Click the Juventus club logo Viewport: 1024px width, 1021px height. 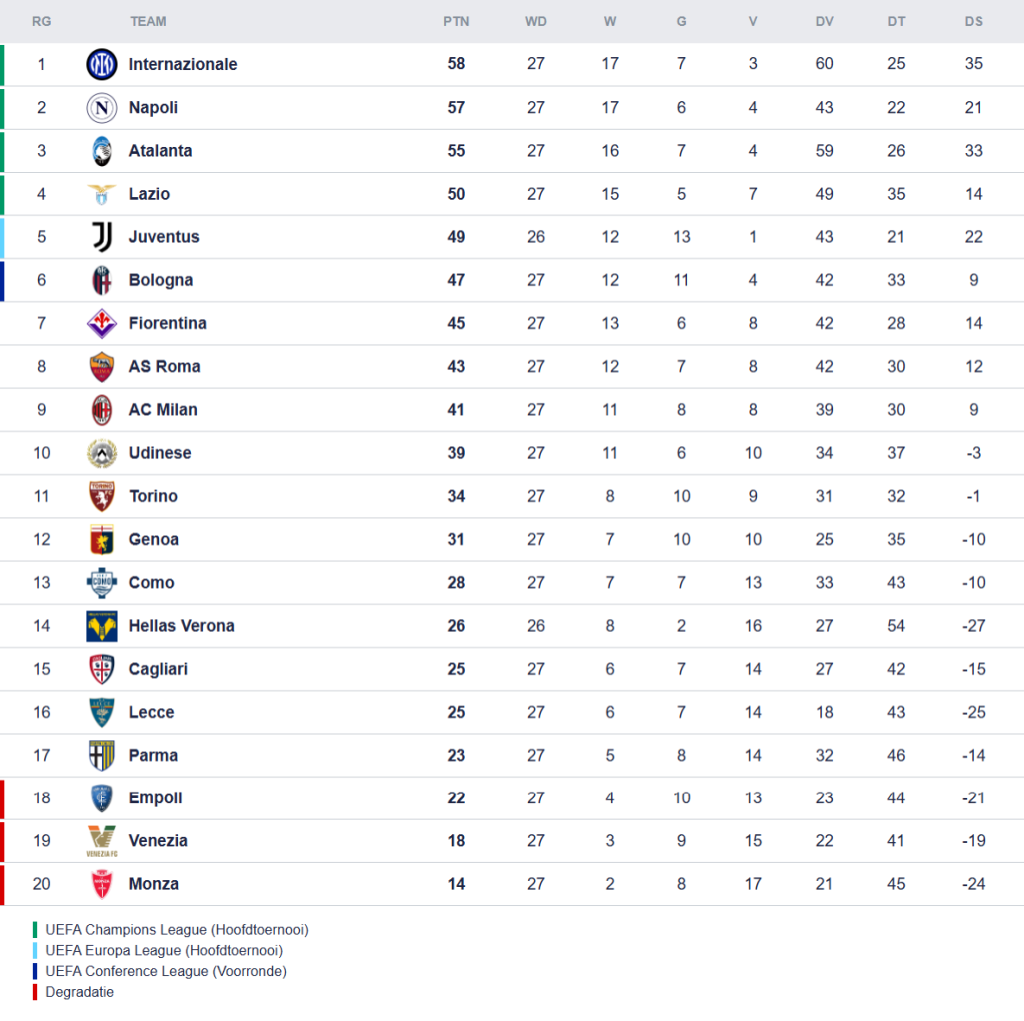(102, 237)
